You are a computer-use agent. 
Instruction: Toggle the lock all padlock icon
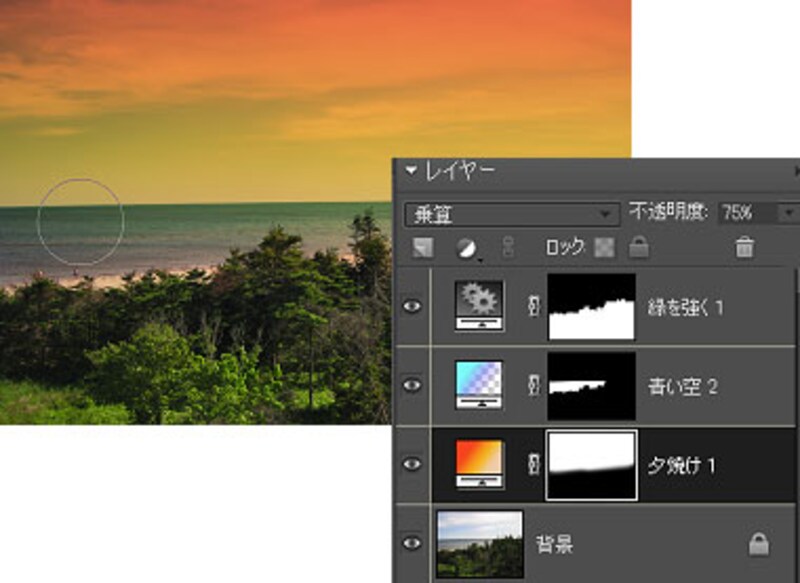[638, 247]
